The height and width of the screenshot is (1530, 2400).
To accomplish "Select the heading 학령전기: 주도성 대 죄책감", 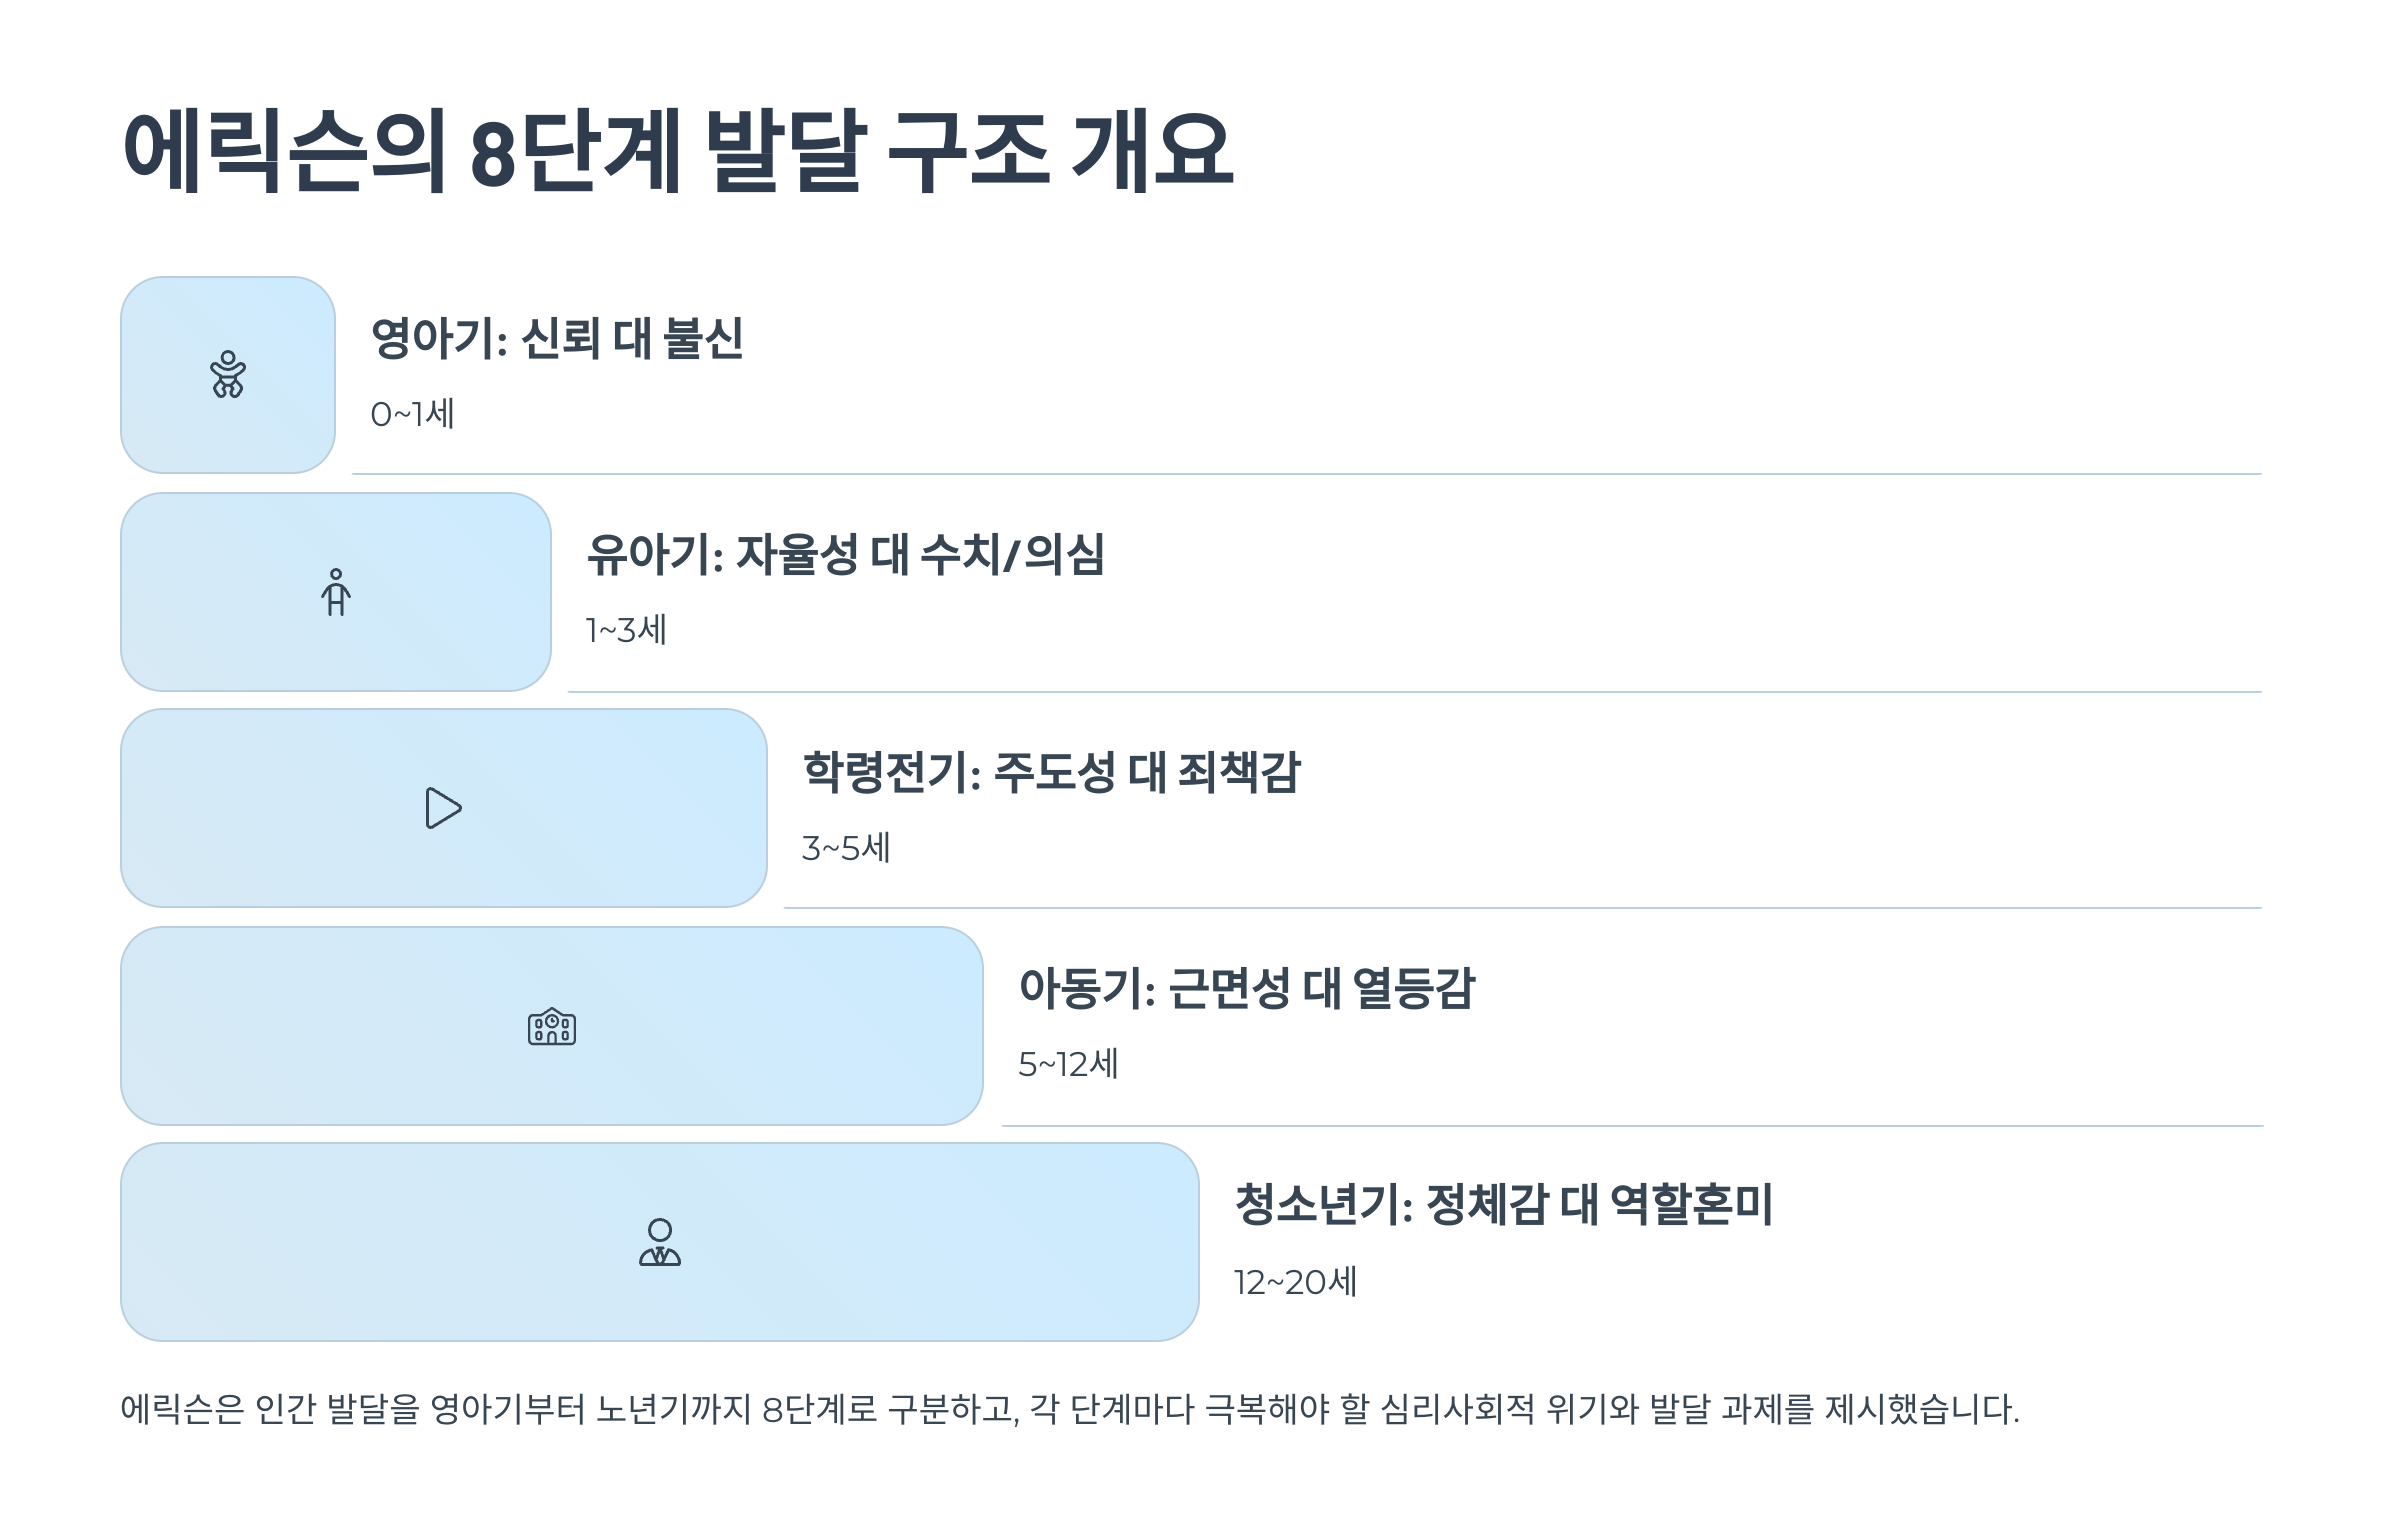I will tap(1052, 772).
